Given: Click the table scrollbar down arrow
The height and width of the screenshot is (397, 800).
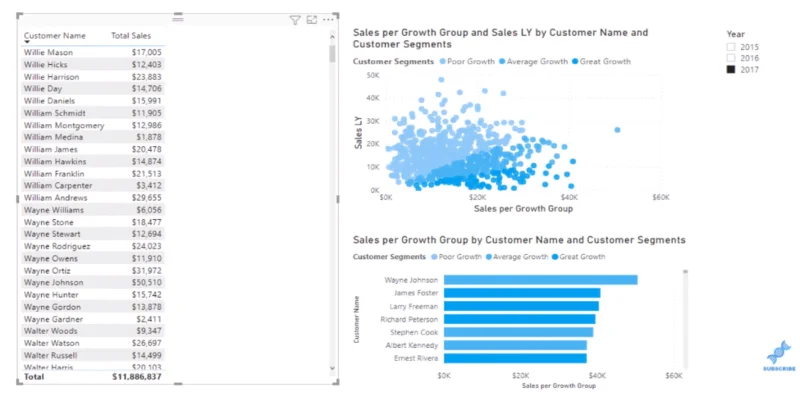Looking at the screenshot, I should [333, 368].
